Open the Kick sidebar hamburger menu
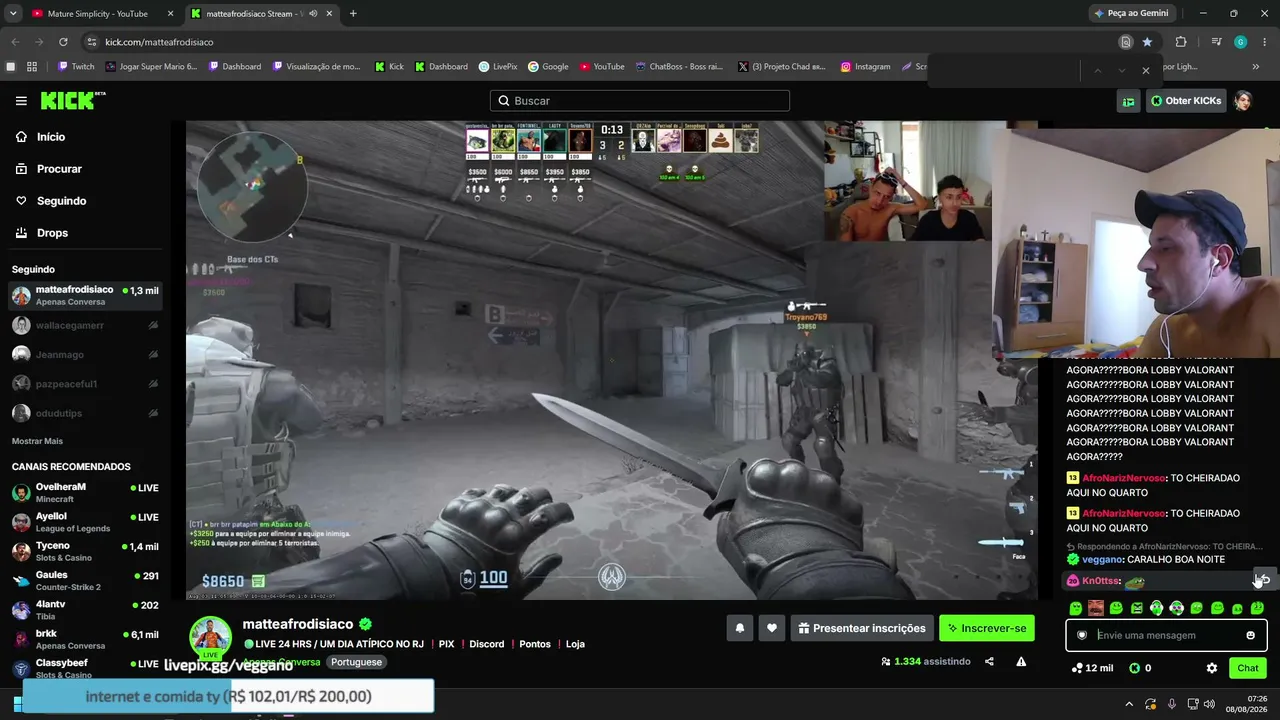This screenshot has height=720, width=1280. pos(21,101)
